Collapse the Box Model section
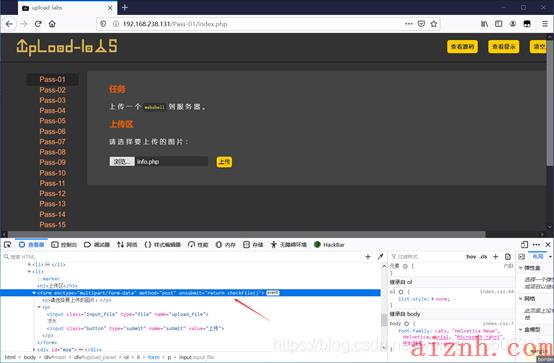 tap(521, 329)
